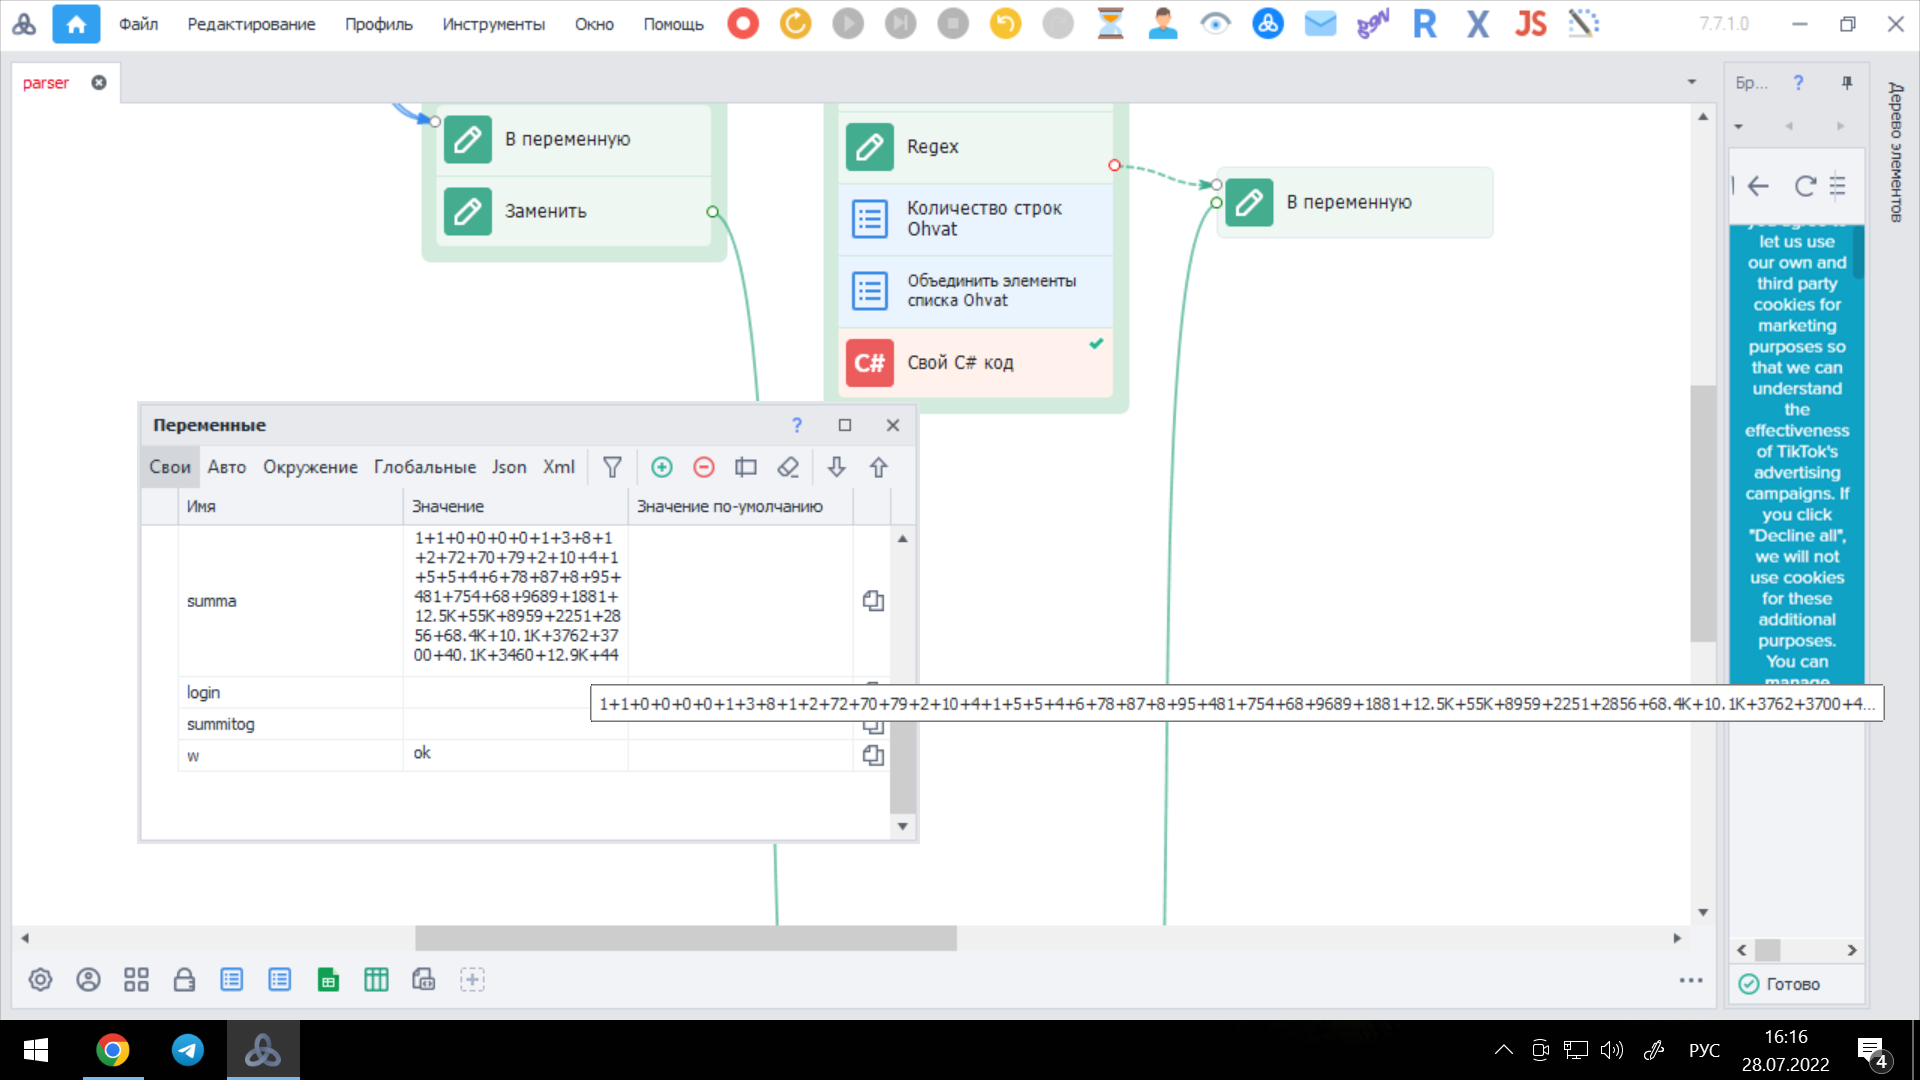Open the hourglass timer icon
This screenshot has height=1080, width=1920.
click(x=1110, y=23)
